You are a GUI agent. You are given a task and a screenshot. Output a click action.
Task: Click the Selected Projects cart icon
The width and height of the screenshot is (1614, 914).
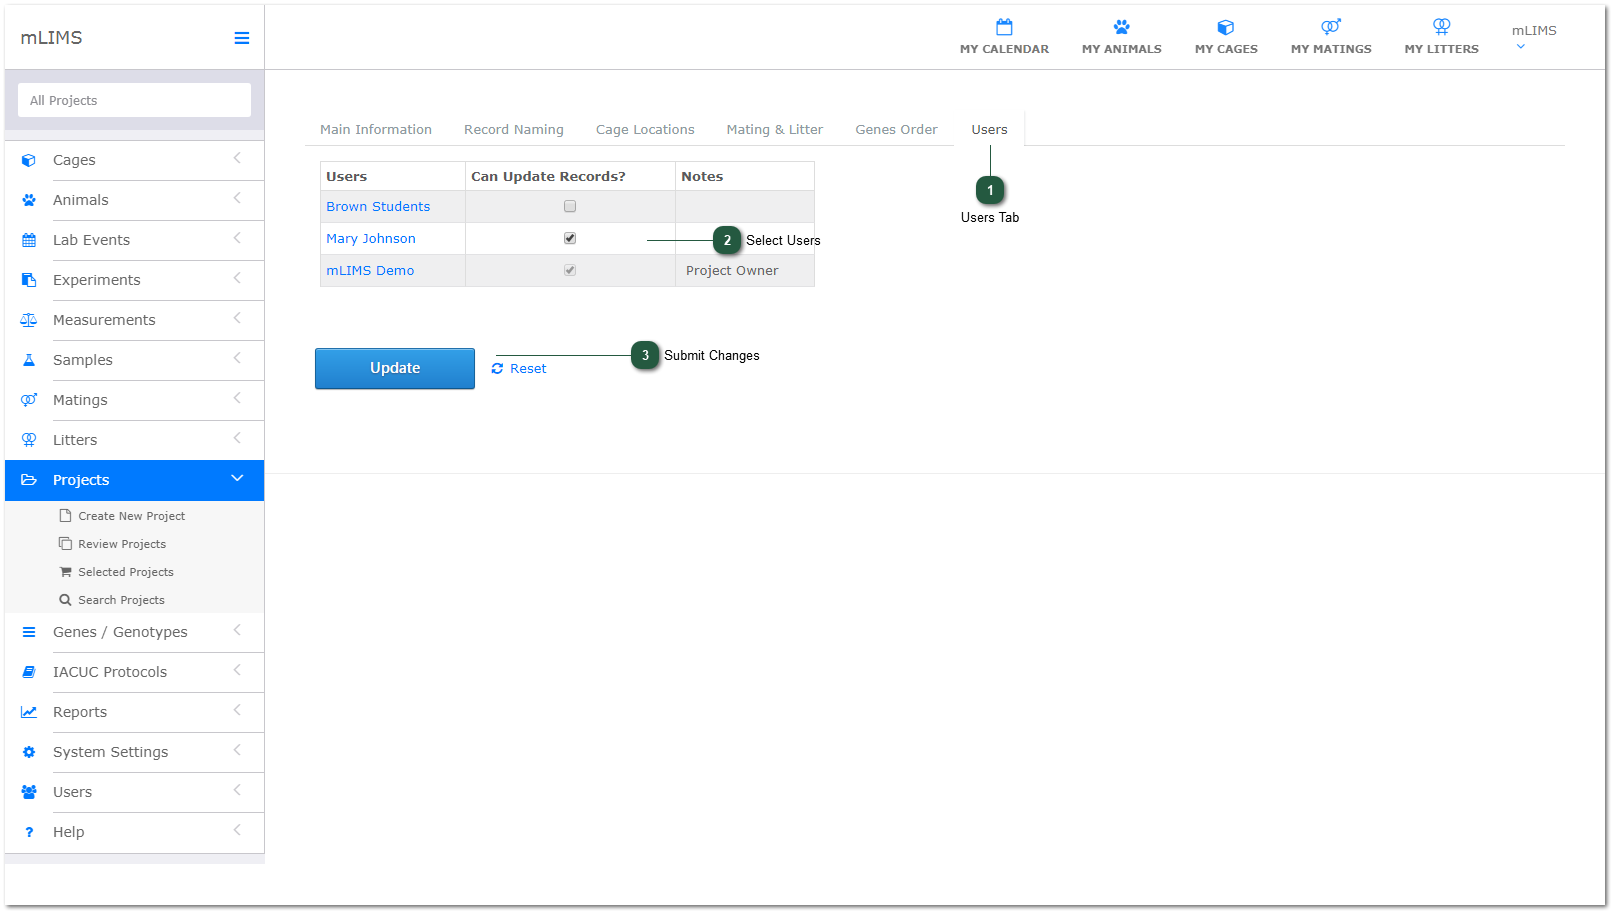(65, 572)
